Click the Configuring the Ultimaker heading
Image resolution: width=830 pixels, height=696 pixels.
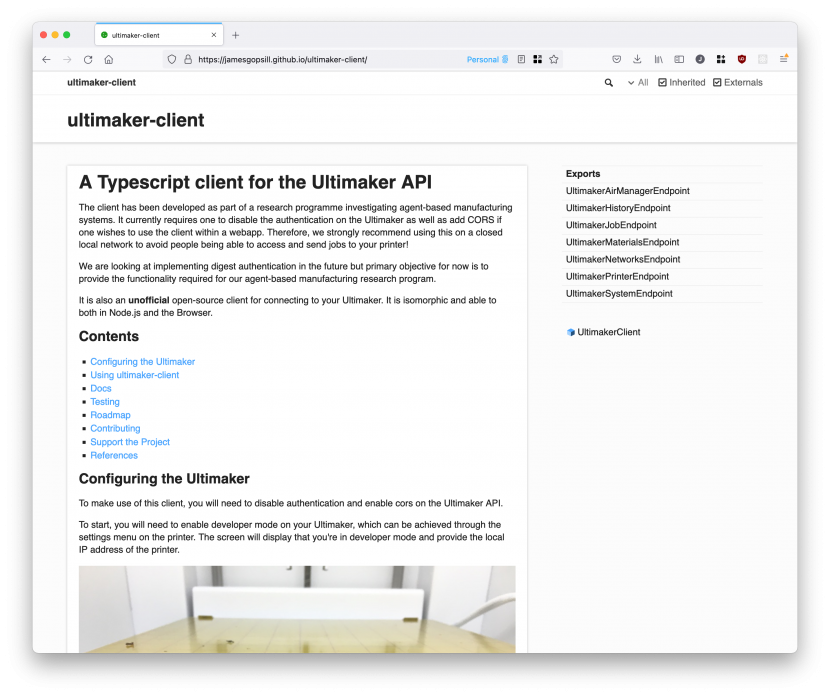[x=164, y=479]
